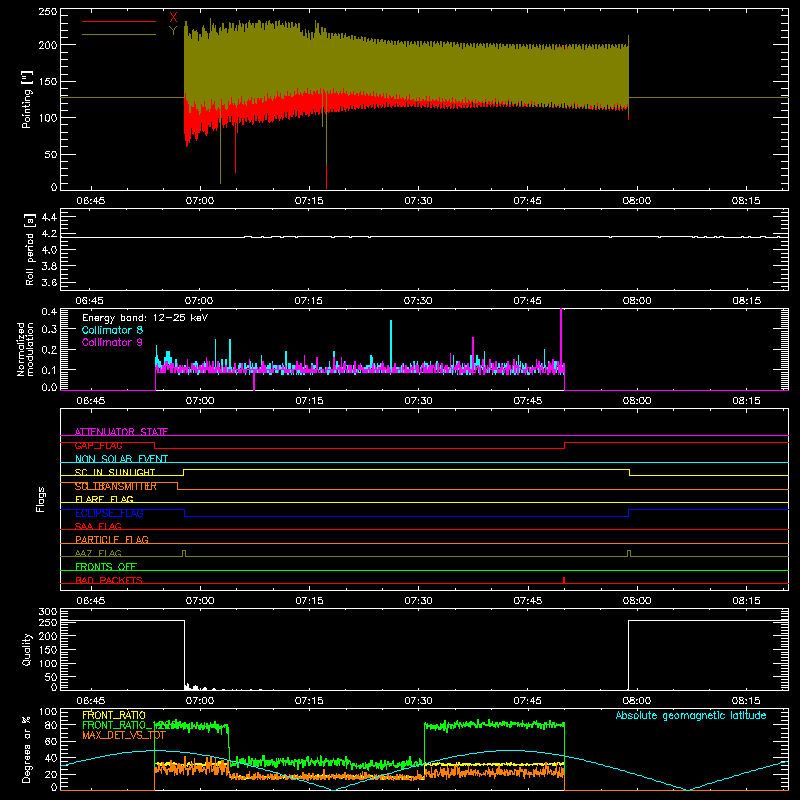Click the Pointing axis title
Screen dimensions: 800x800
click(x=27, y=99)
